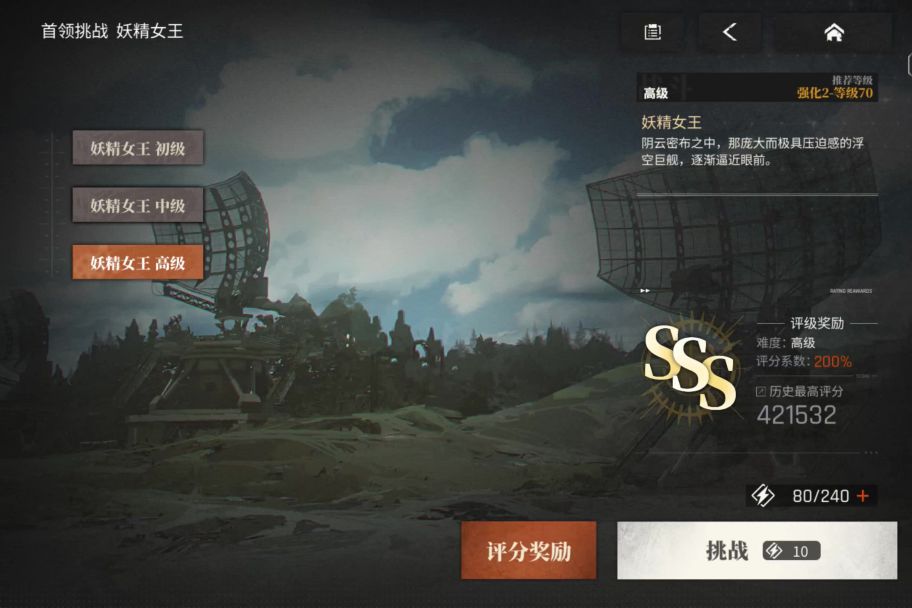Tap the lightning stamina icon beside 80/240
Viewport: 912px width, 608px height.
(763, 496)
